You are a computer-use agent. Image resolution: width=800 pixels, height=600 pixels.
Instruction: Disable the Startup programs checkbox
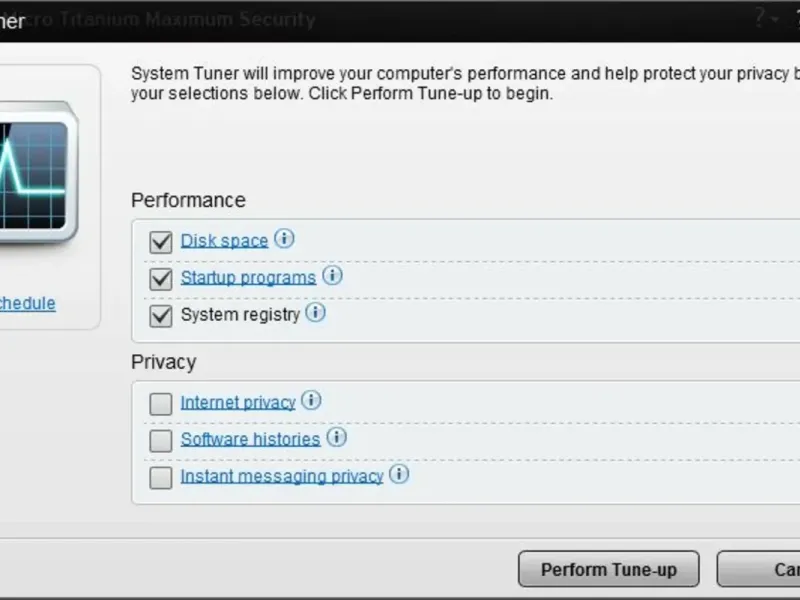click(x=161, y=279)
